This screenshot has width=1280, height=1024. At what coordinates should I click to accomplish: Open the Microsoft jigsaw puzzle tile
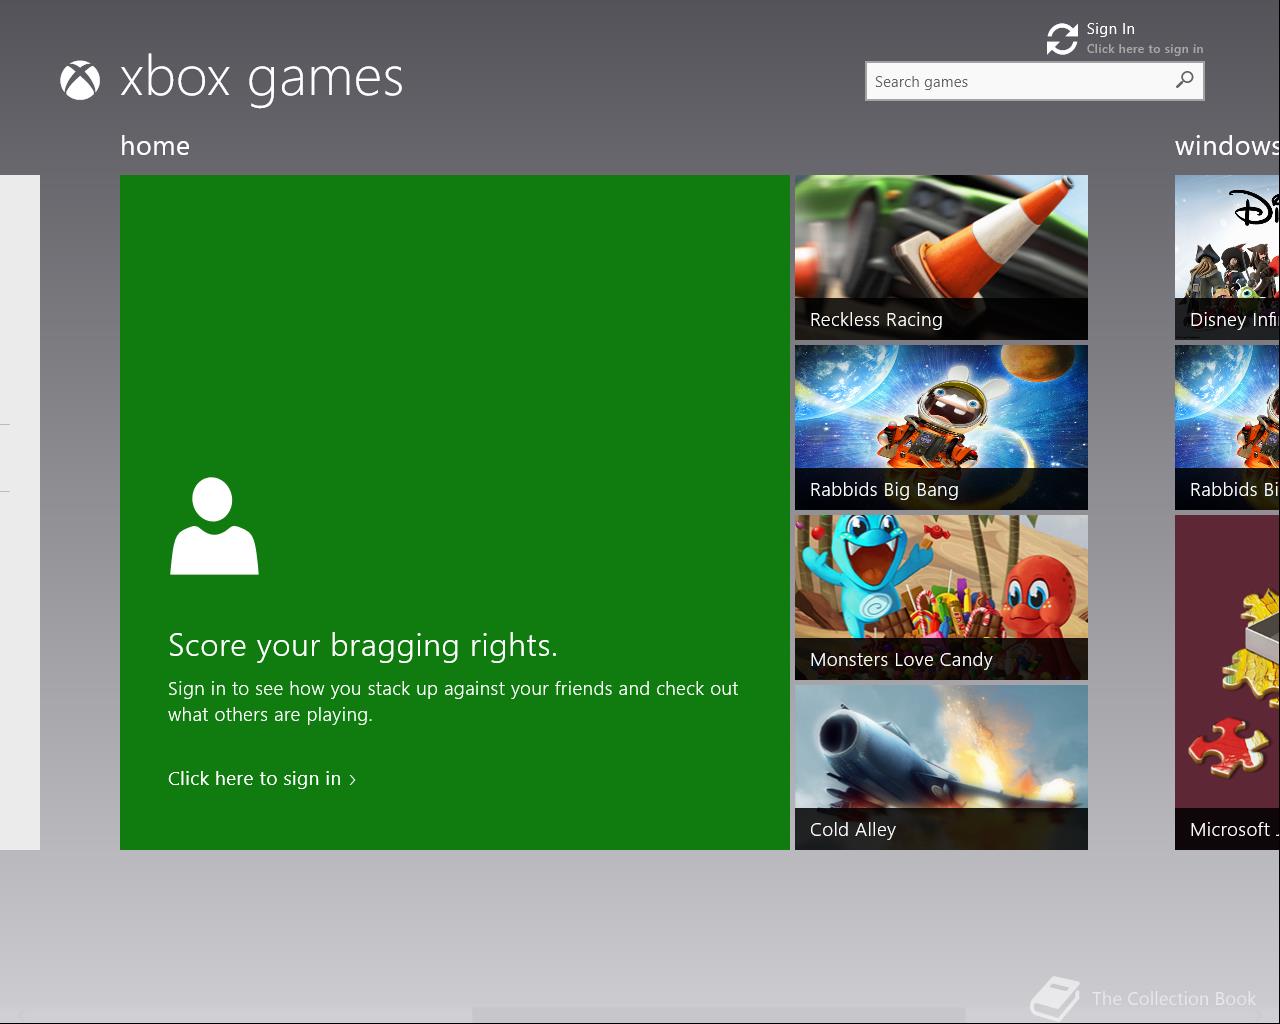(1227, 682)
